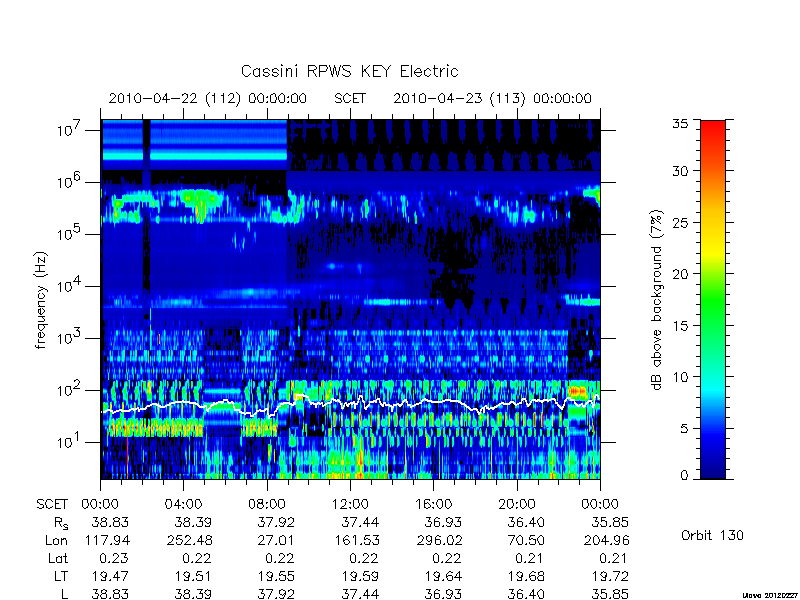Click the LT value 19.68
The height and width of the screenshot is (600, 800).
(527, 577)
